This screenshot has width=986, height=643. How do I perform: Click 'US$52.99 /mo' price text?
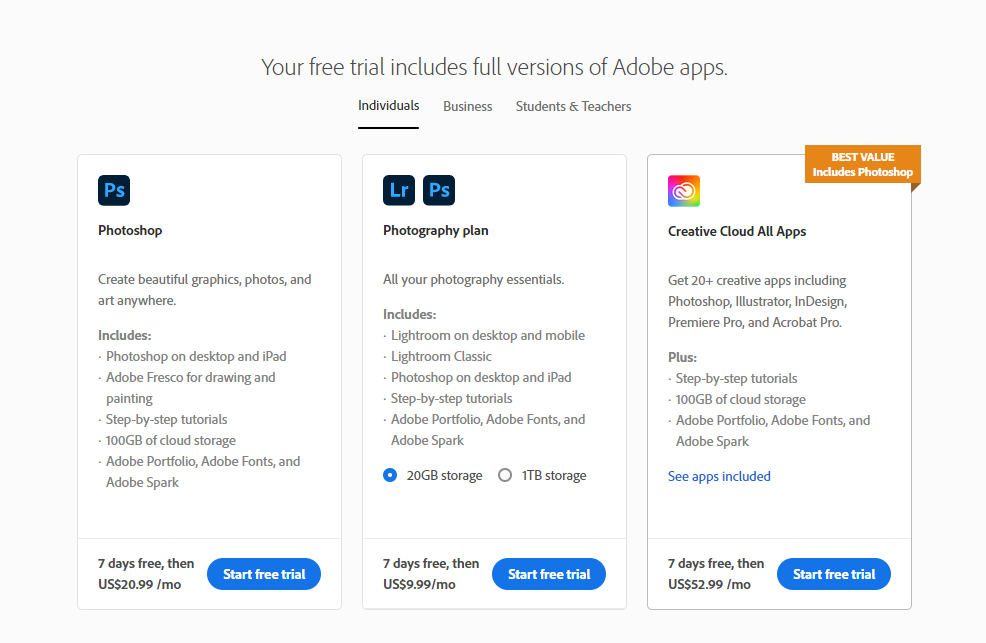(709, 585)
